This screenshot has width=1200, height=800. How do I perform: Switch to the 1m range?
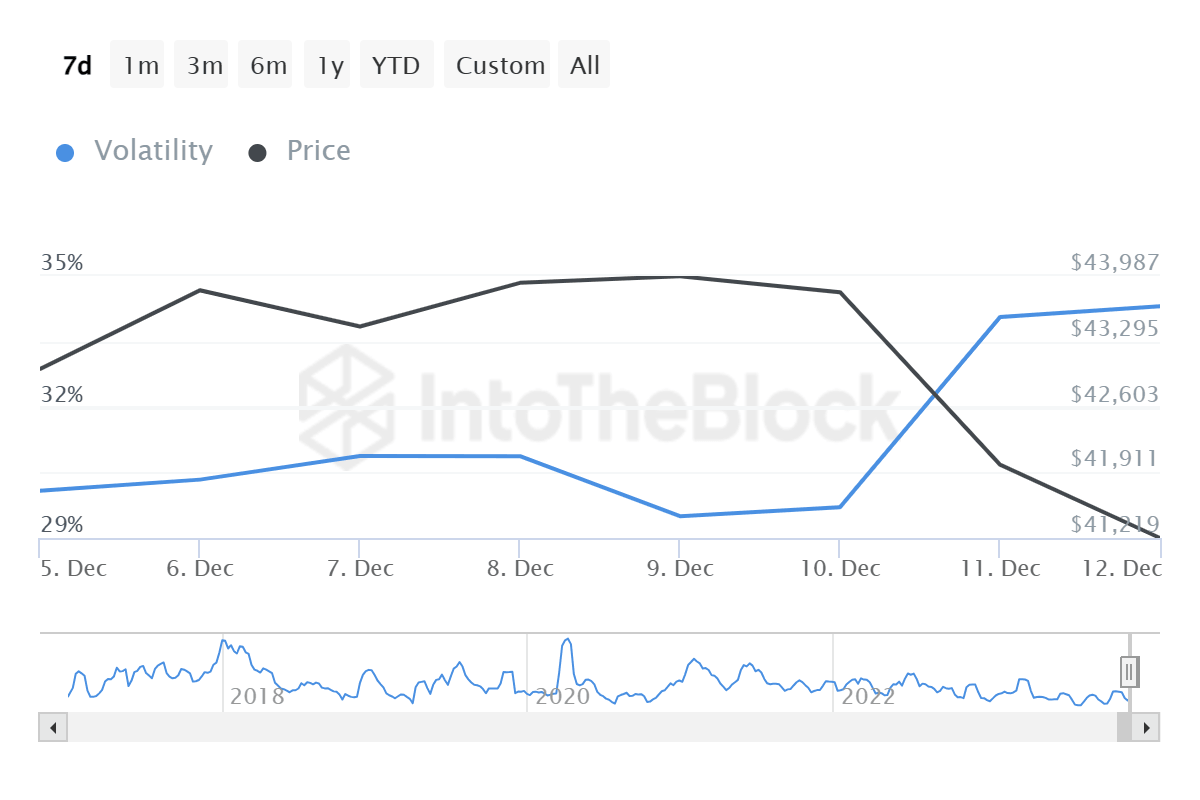pyautogui.click(x=141, y=66)
